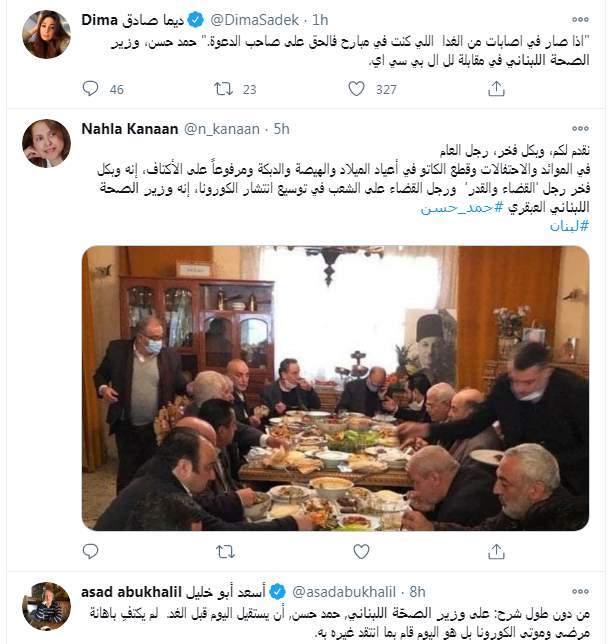Share Nahla Kanaan's tweet
The width and height of the screenshot is (611, 644).
click(496, 551)
